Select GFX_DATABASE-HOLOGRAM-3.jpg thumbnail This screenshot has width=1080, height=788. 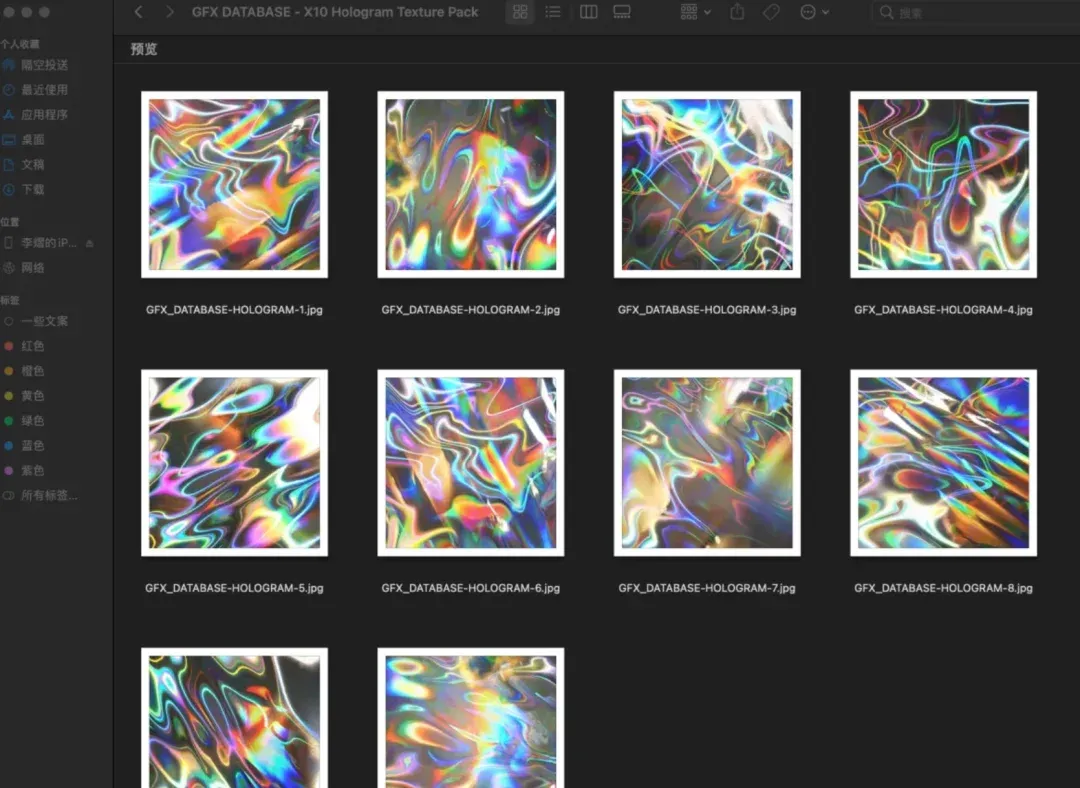tap(707, 185)
